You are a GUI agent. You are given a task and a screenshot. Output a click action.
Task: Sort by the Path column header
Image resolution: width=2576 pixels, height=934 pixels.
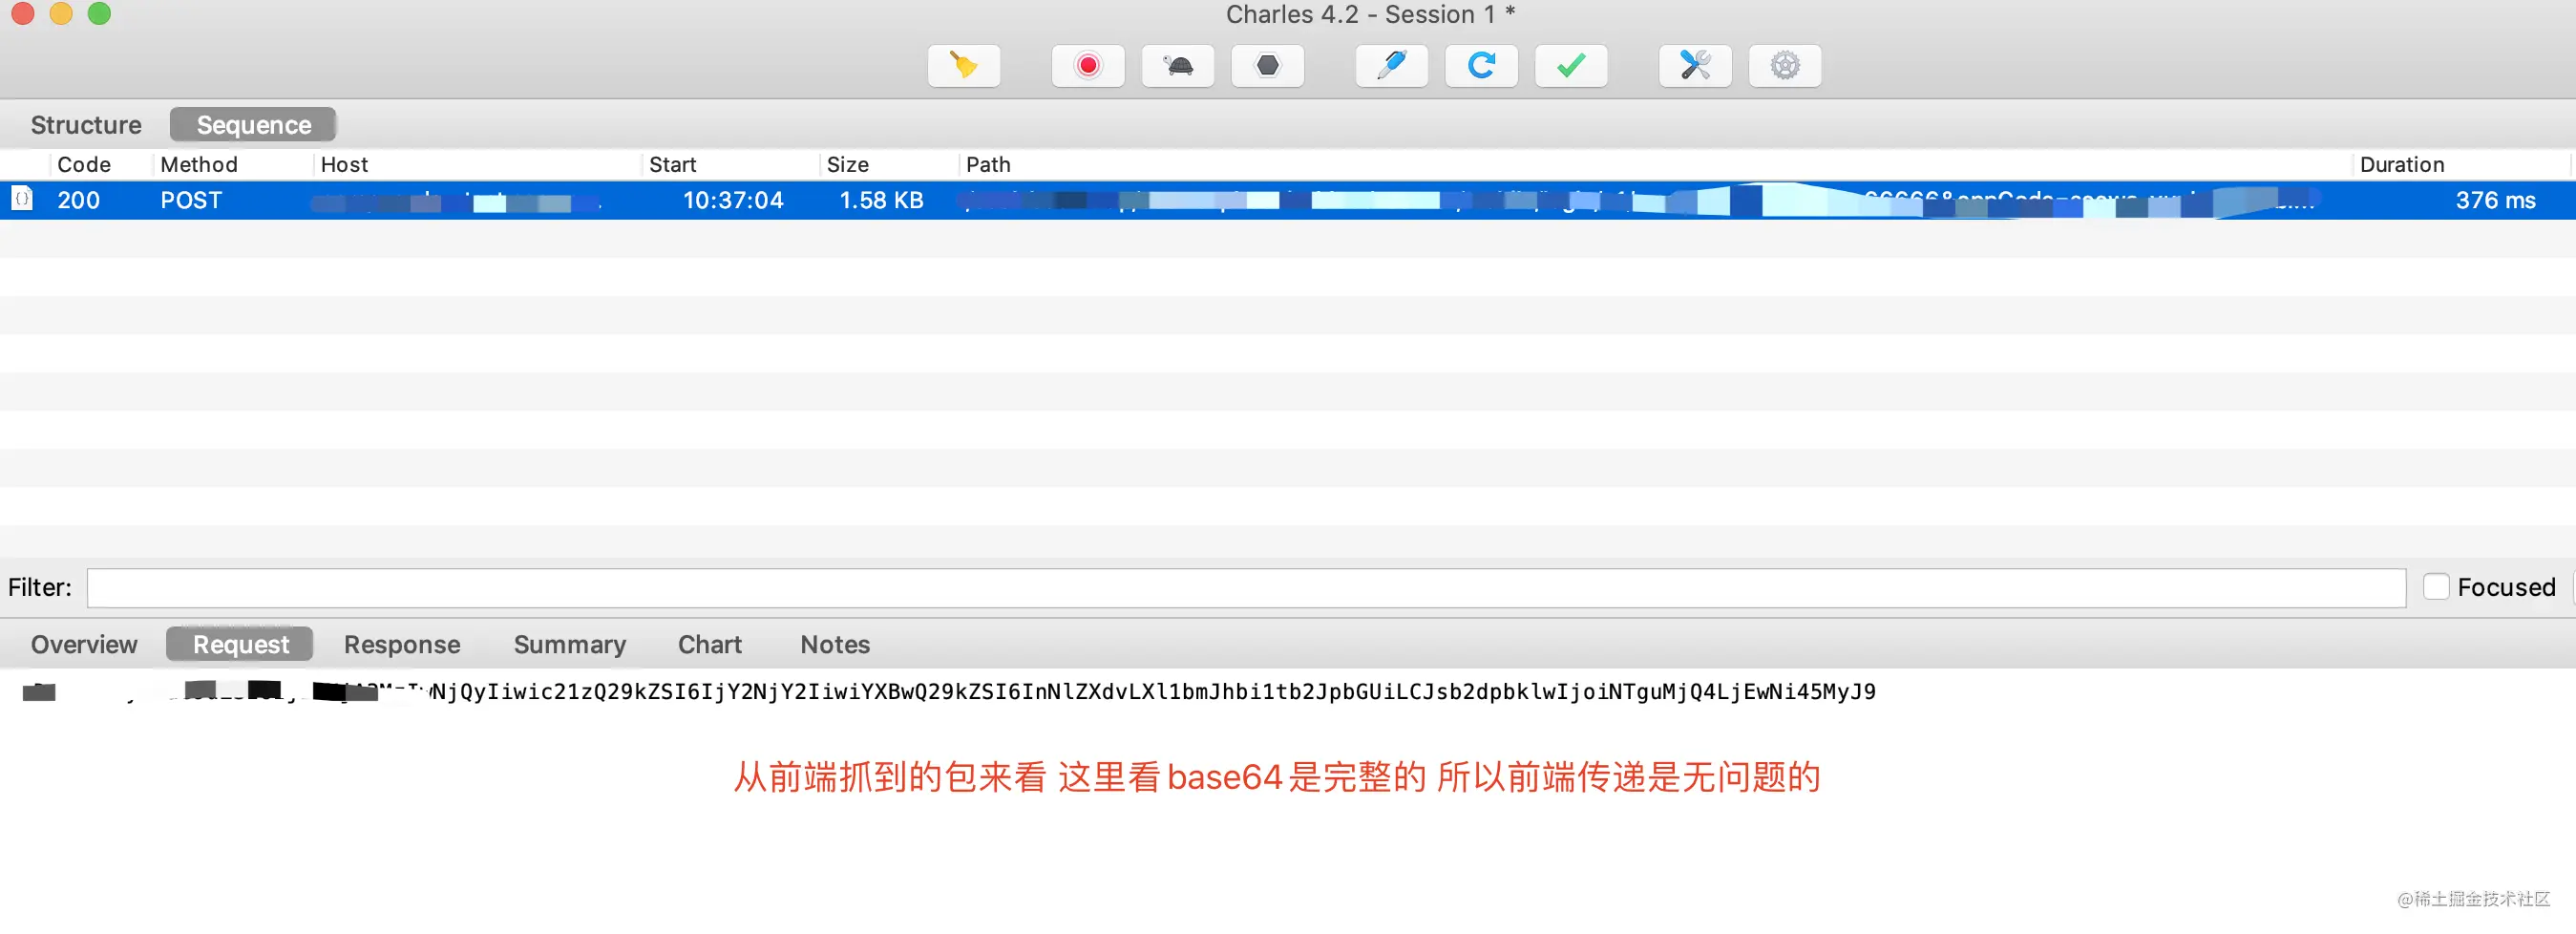[988, 164]
